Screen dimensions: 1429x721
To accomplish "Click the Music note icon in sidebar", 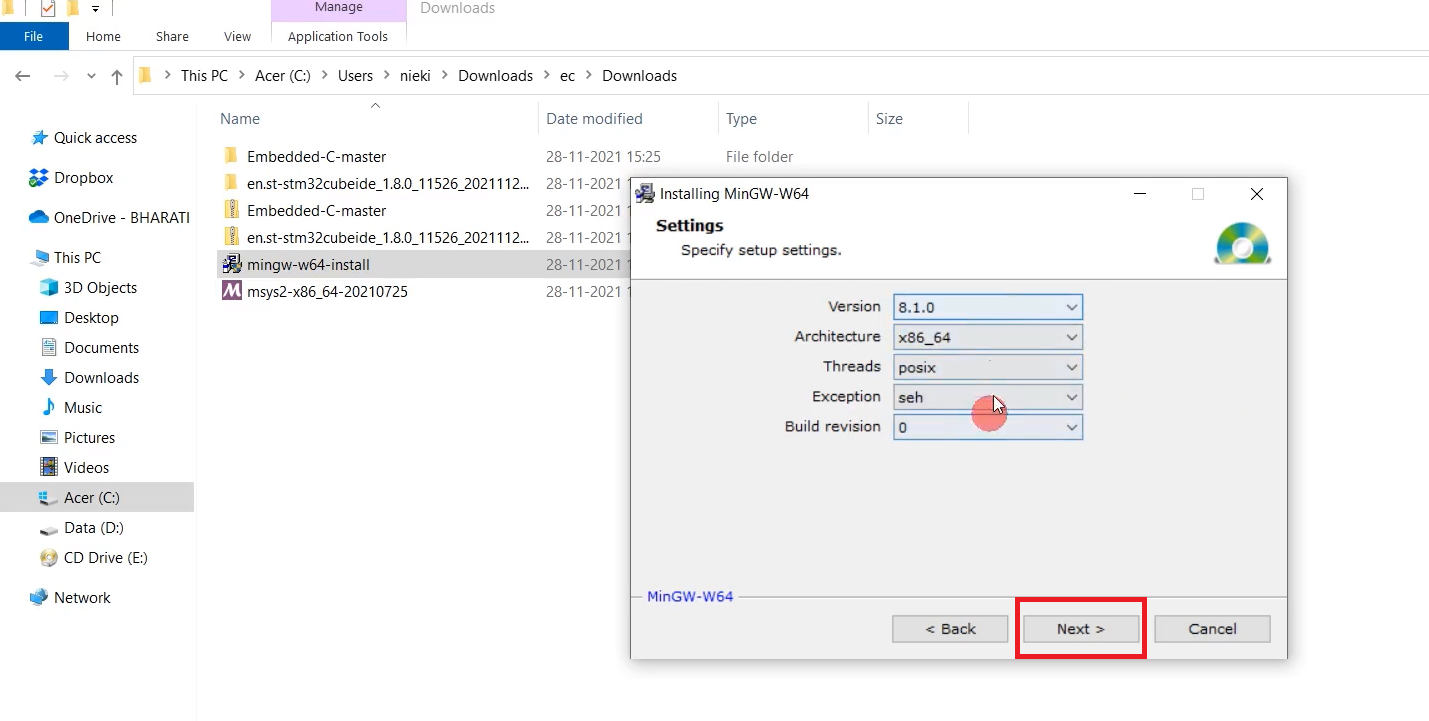I will pos(48,408).
